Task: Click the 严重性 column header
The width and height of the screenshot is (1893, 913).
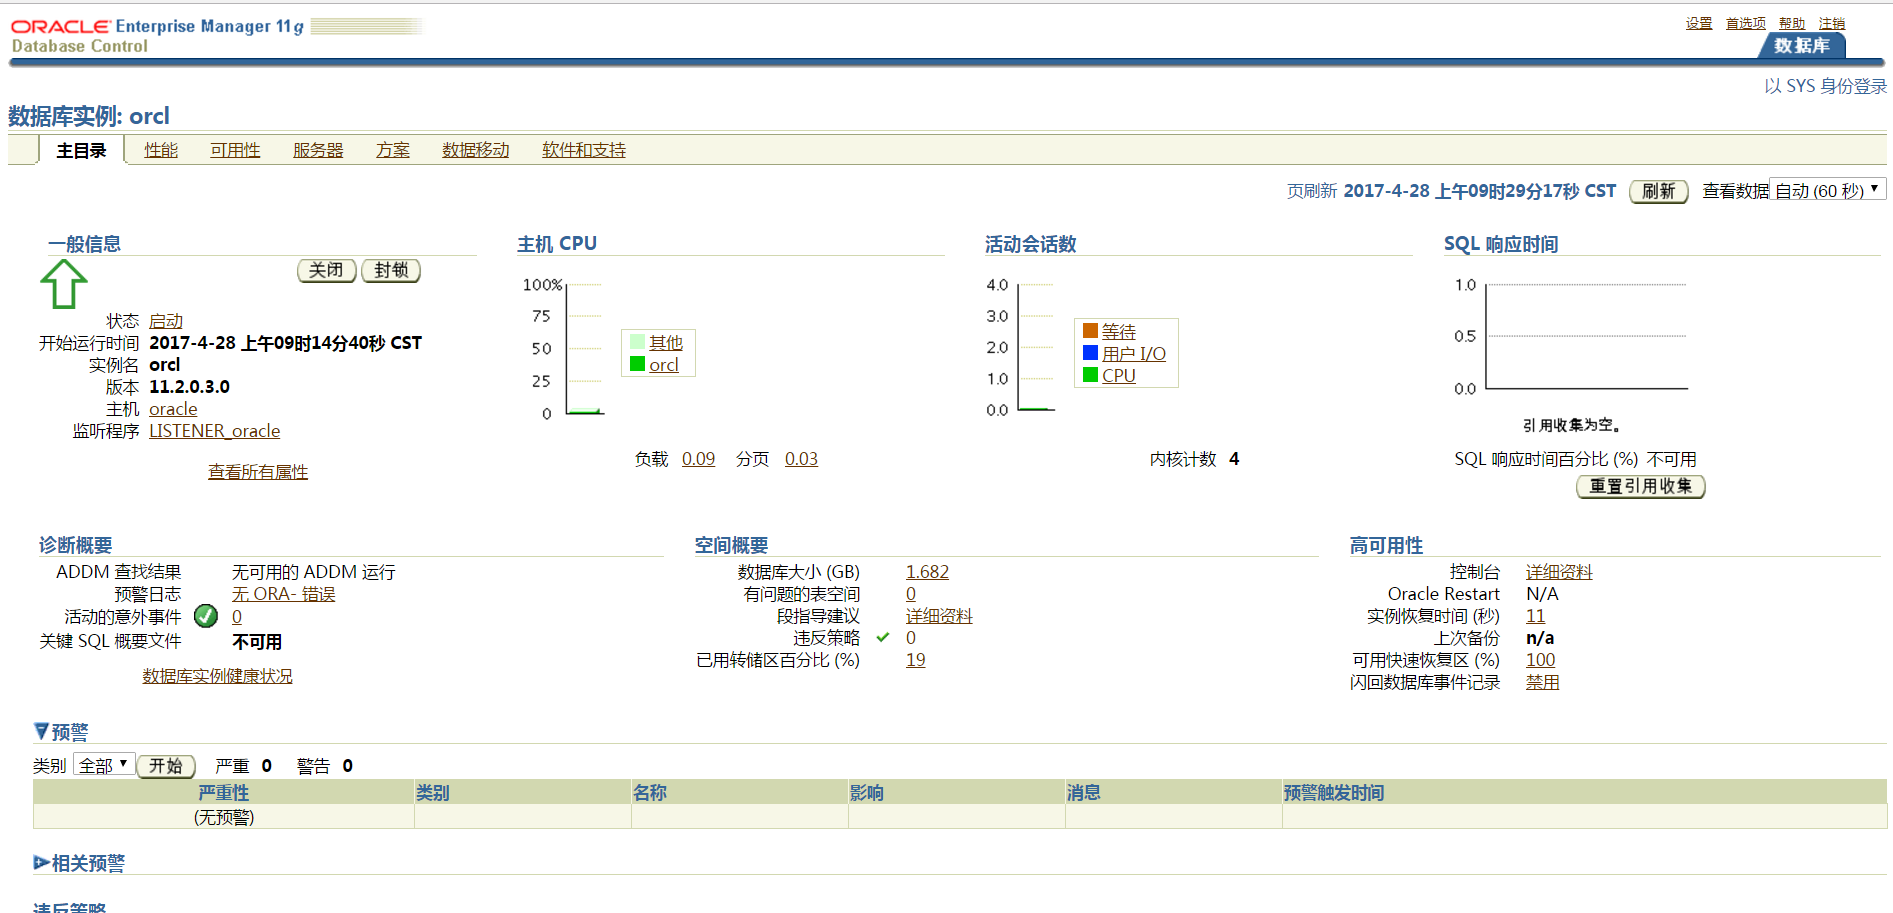Action: pos(223,792)
